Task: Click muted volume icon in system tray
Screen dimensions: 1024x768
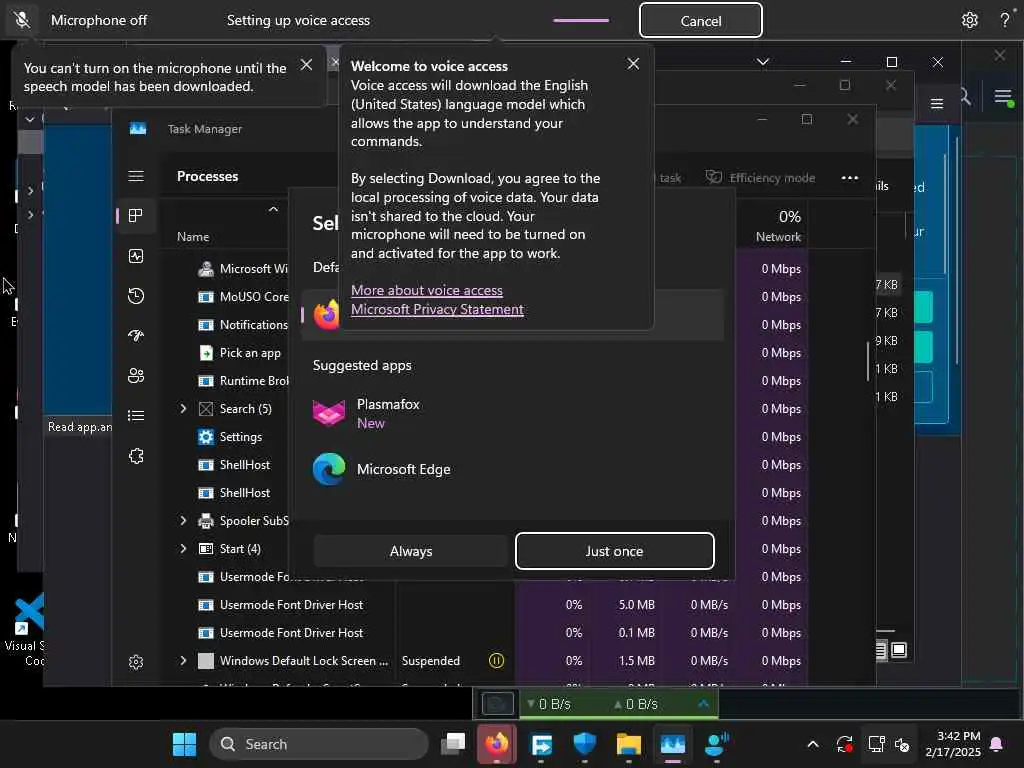Action: tap(902, 744)
